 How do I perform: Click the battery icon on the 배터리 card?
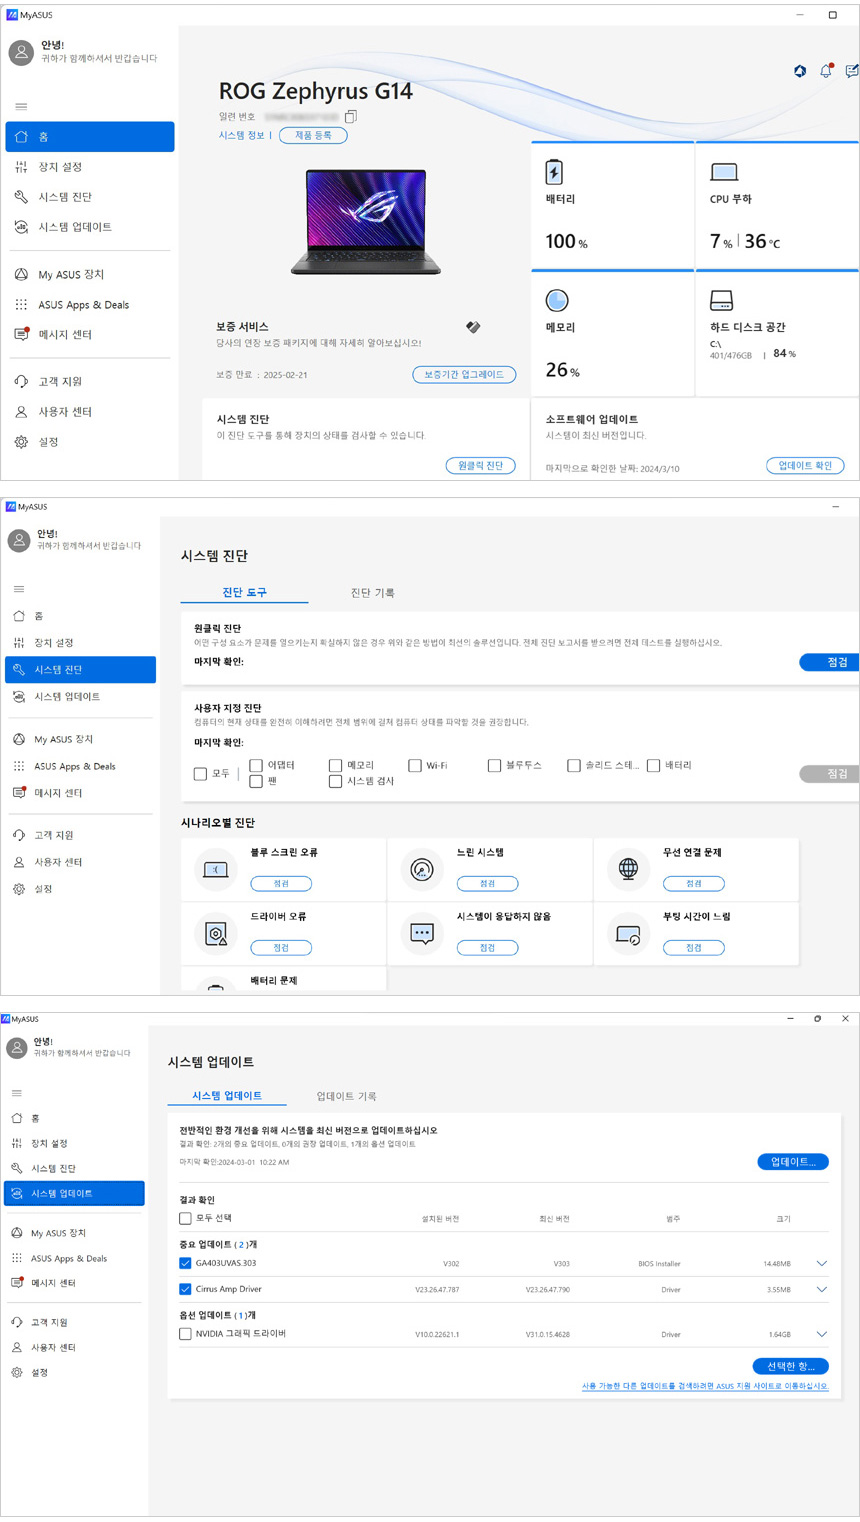pyautogui.click(x=554, y=172)
